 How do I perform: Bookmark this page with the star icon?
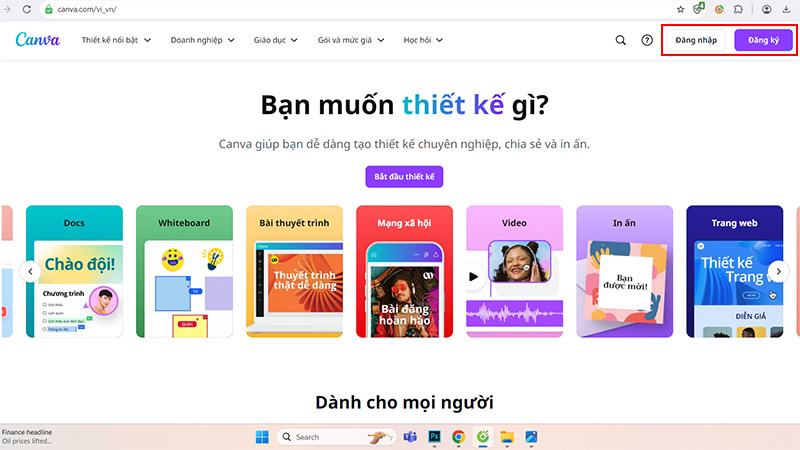pos(680,9)
